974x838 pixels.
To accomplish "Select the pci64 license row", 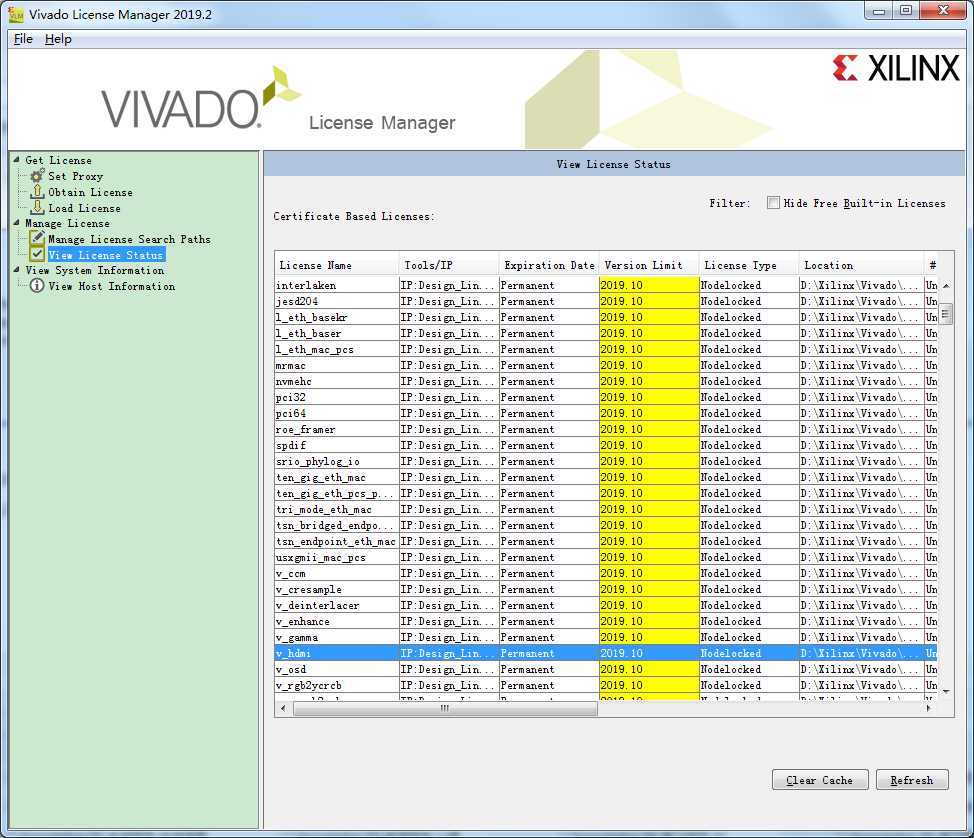I will click(x=606, y=413).
